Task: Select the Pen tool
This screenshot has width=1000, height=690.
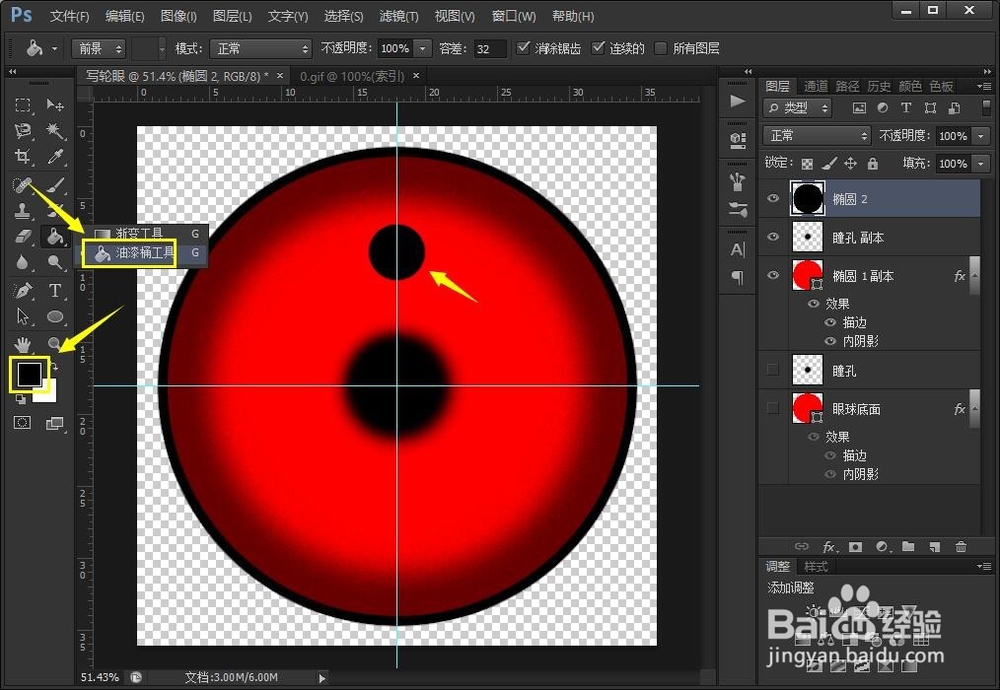Action: [23, 291]
